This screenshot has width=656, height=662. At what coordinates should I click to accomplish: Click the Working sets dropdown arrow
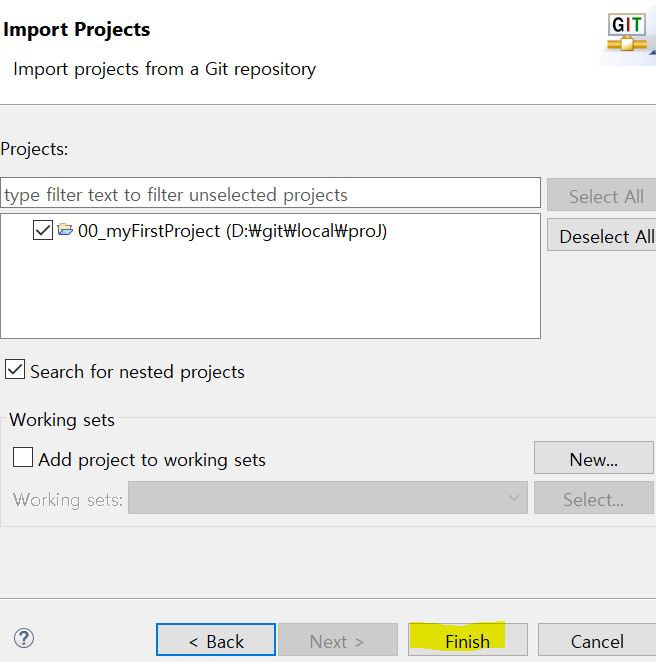tap(514, 498)
